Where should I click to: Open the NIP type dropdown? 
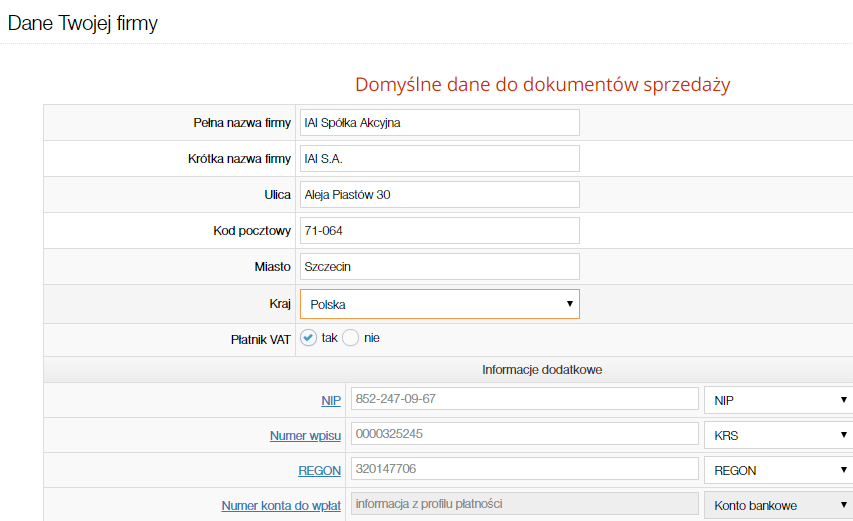click(x=780, y=400)
